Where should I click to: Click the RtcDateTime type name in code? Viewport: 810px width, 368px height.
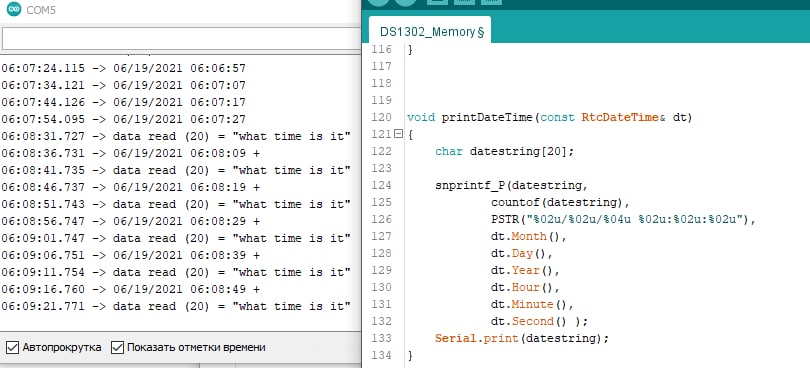620,117
